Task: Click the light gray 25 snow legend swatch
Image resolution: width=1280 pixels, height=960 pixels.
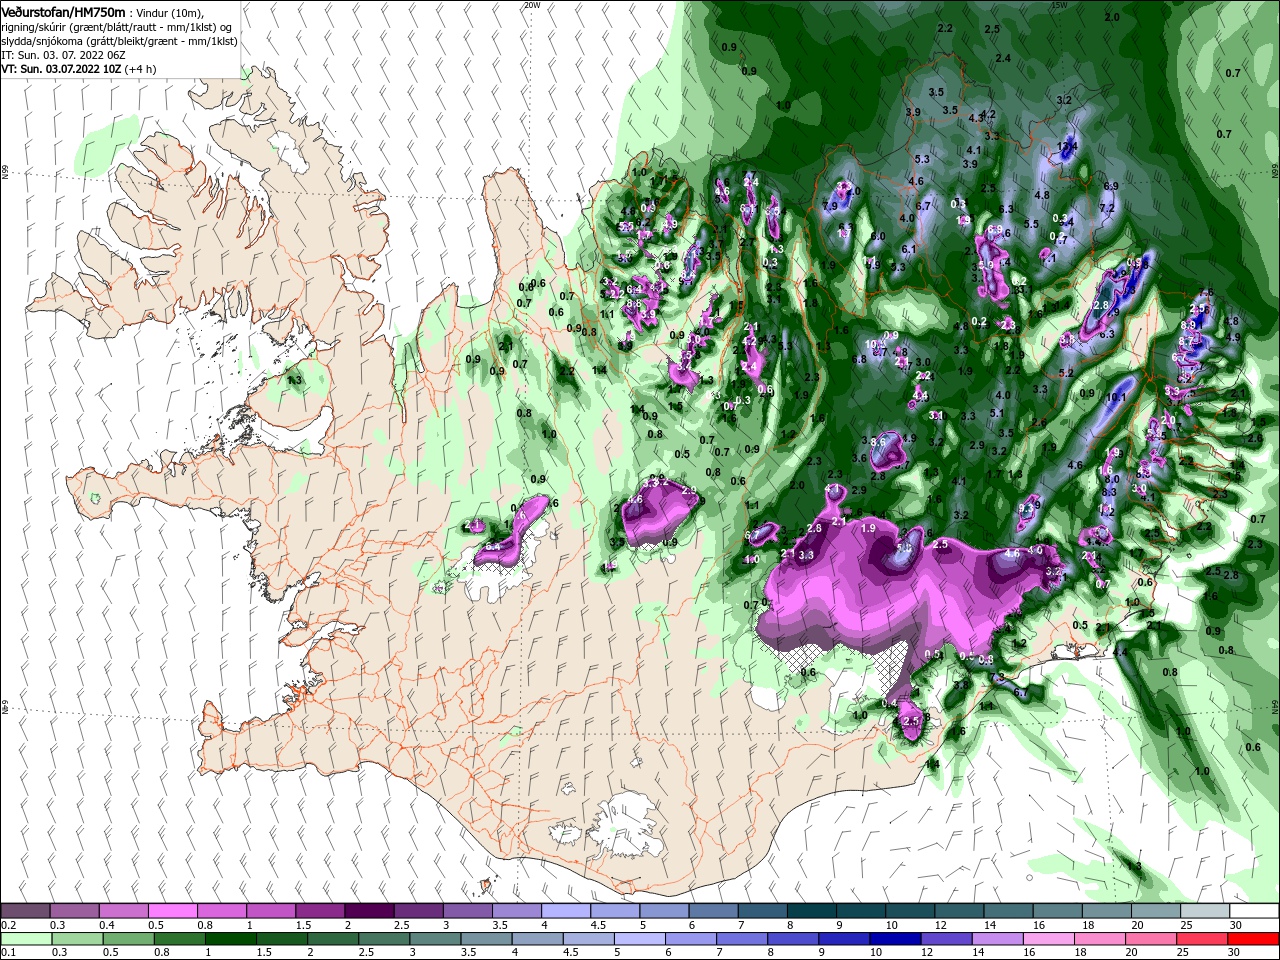Action: [x=1205, y=911]
